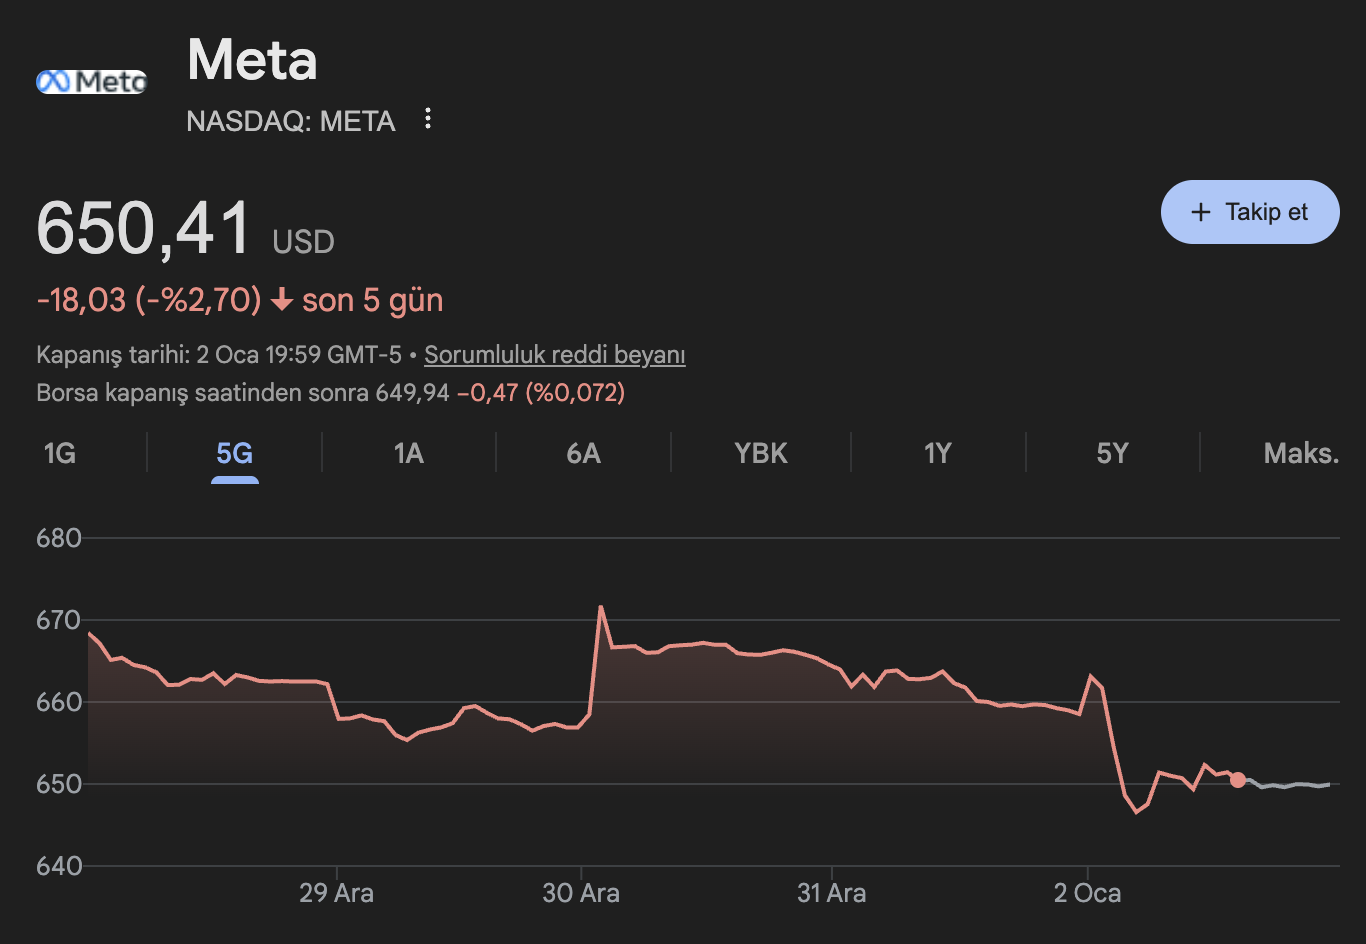Click the red downward arrow beside -%2,70
Screen dimensions: 1366x944
[x=283, y=299]
